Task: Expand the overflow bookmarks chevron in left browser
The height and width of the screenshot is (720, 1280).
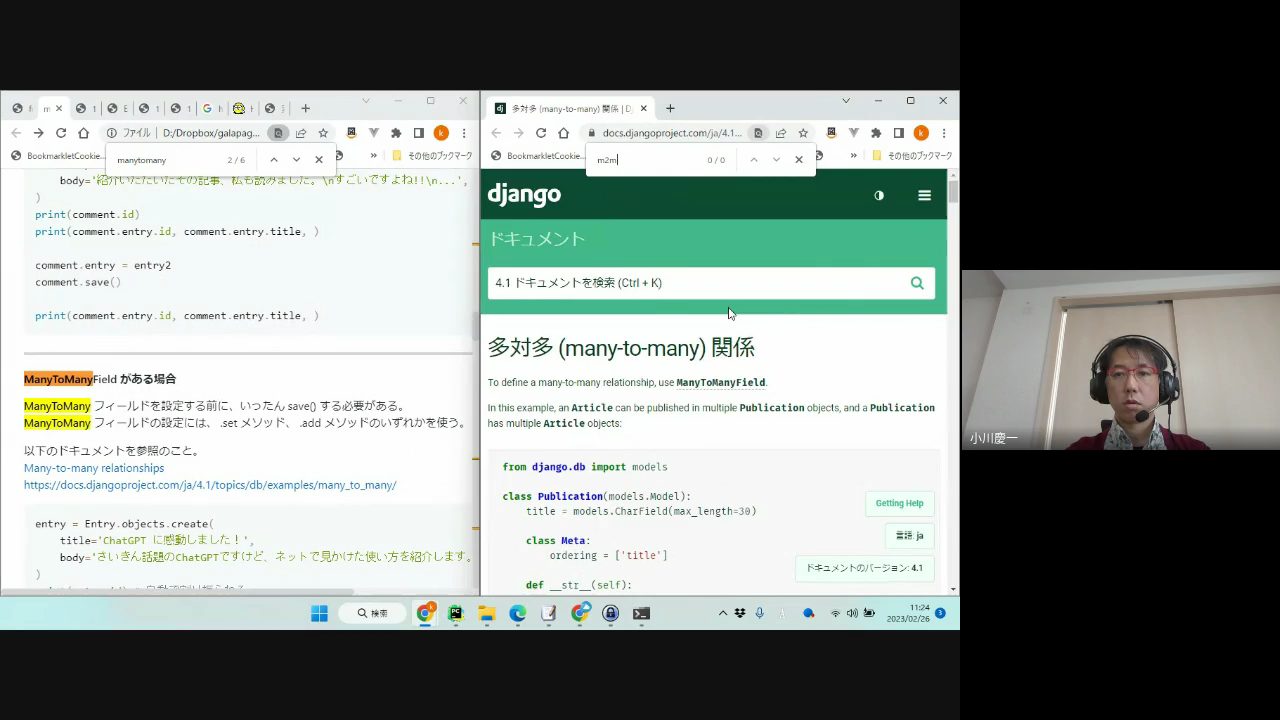Action: click(x=374, y=156)
